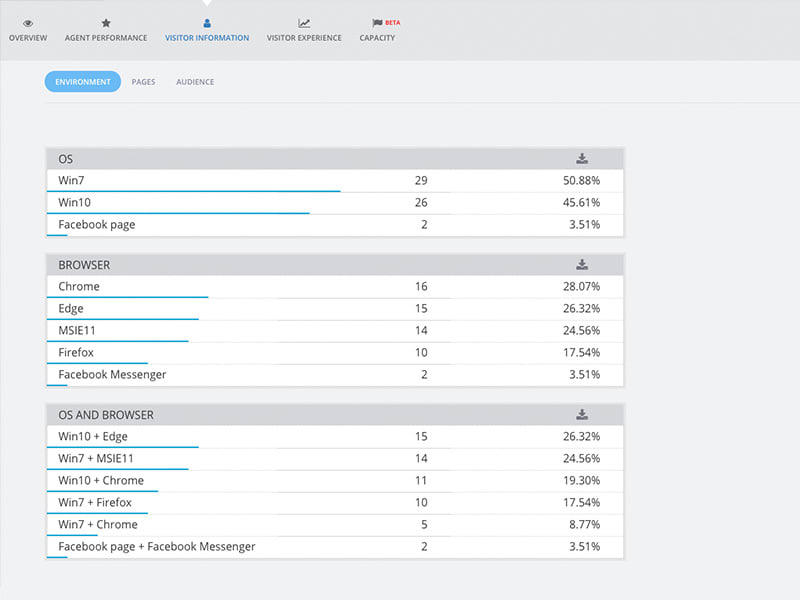Select the Win7 + Firefox row
The width and height of the screenshot is (800, 600).
[335, 503]
